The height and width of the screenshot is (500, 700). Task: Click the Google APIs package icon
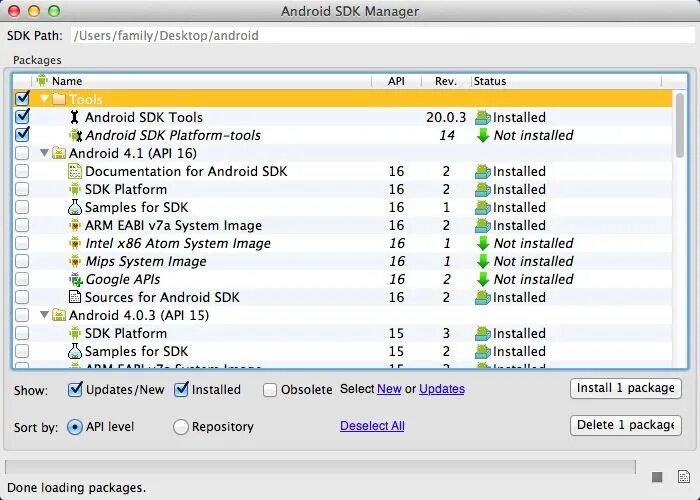[x=75, y=279]
